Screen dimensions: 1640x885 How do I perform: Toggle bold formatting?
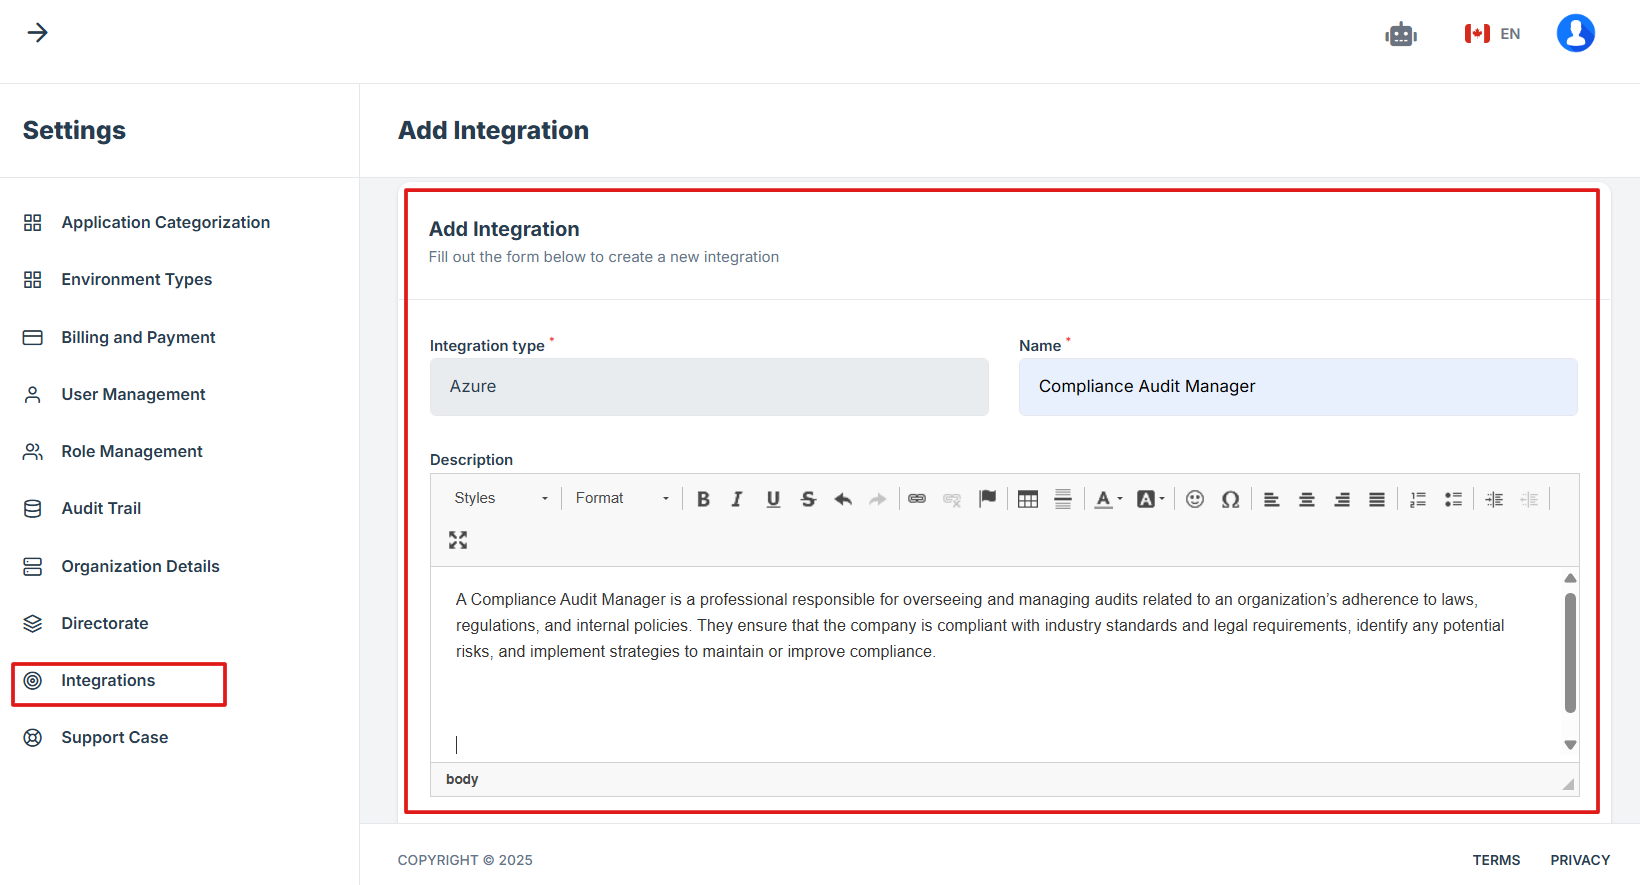(x=703, y=499)
